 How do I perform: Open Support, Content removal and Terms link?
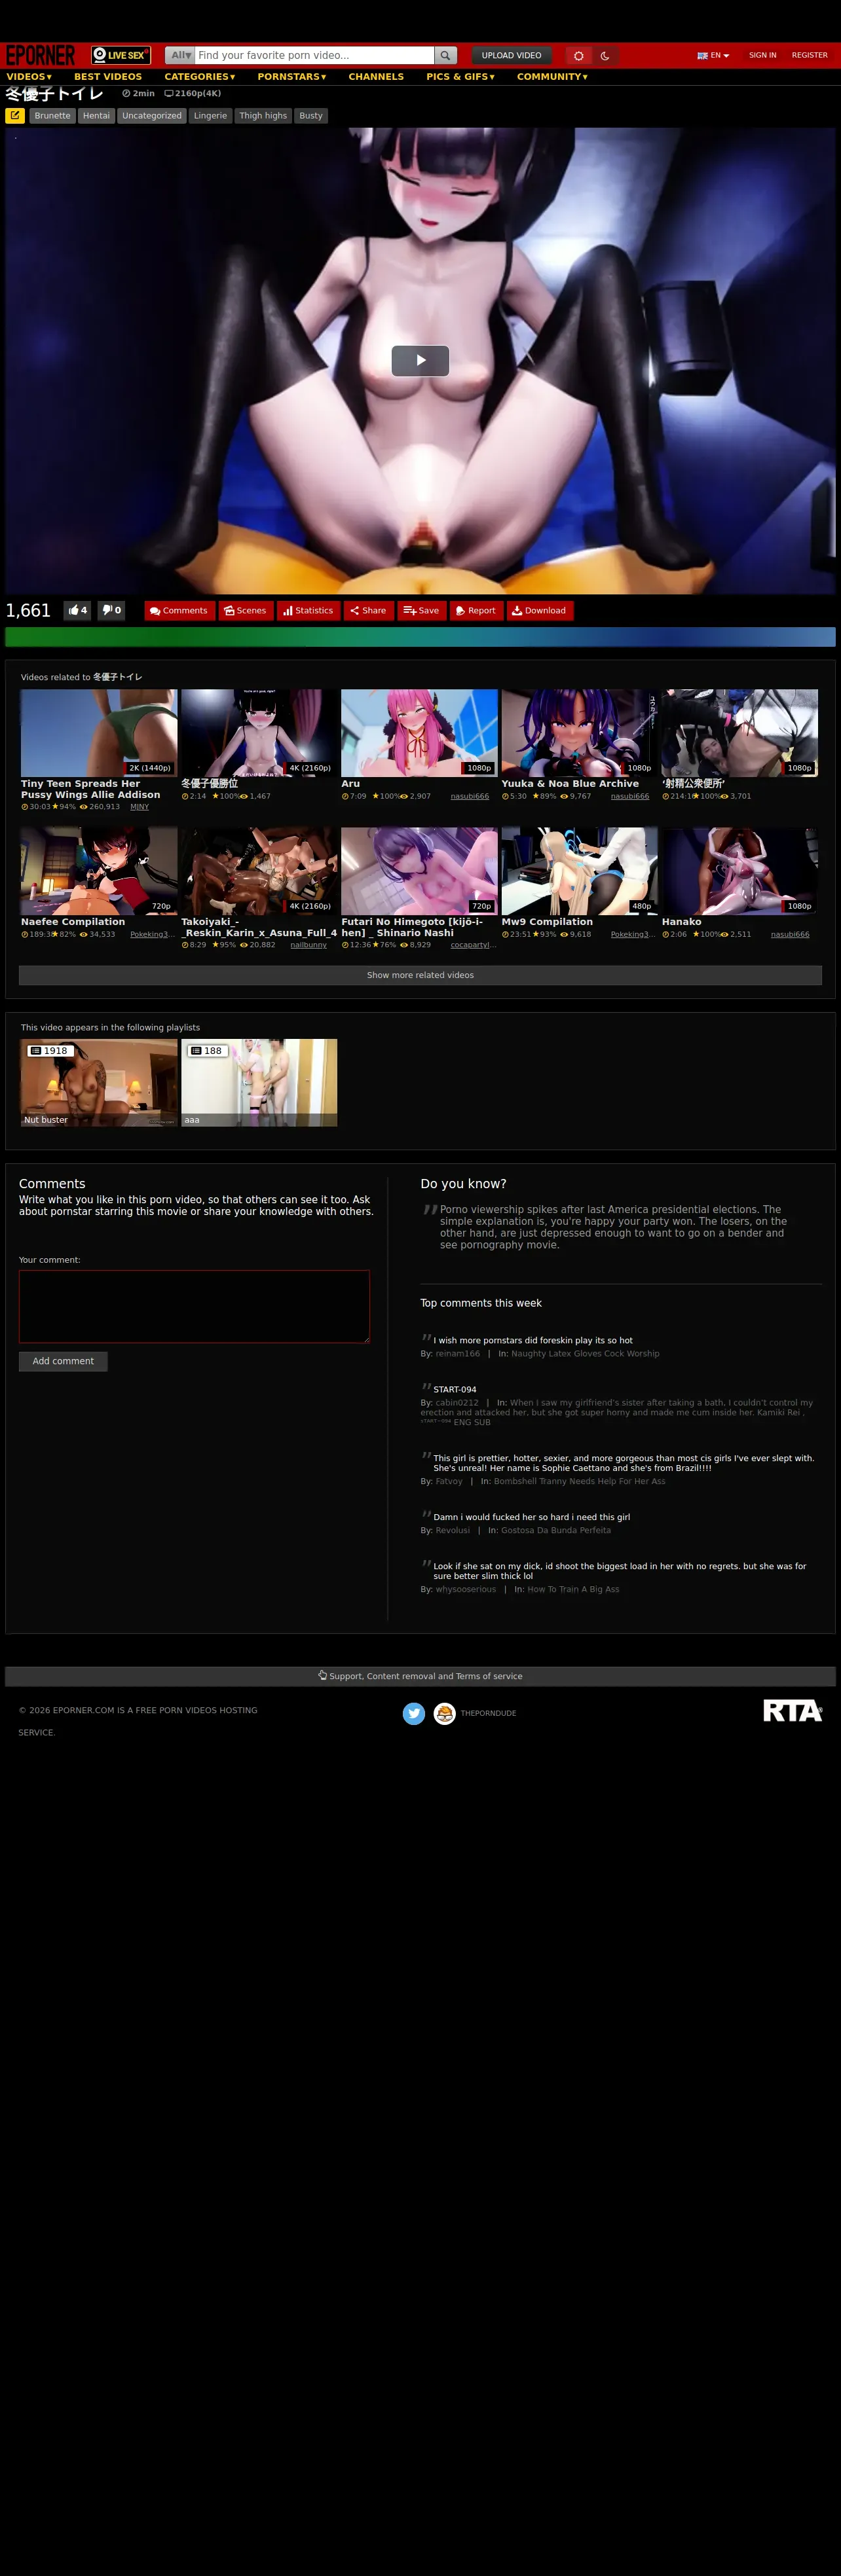[420, 1676]
